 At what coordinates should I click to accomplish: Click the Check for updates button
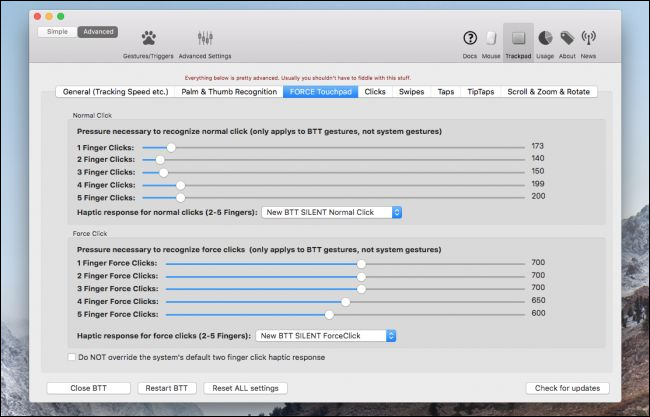coord(566,388)
